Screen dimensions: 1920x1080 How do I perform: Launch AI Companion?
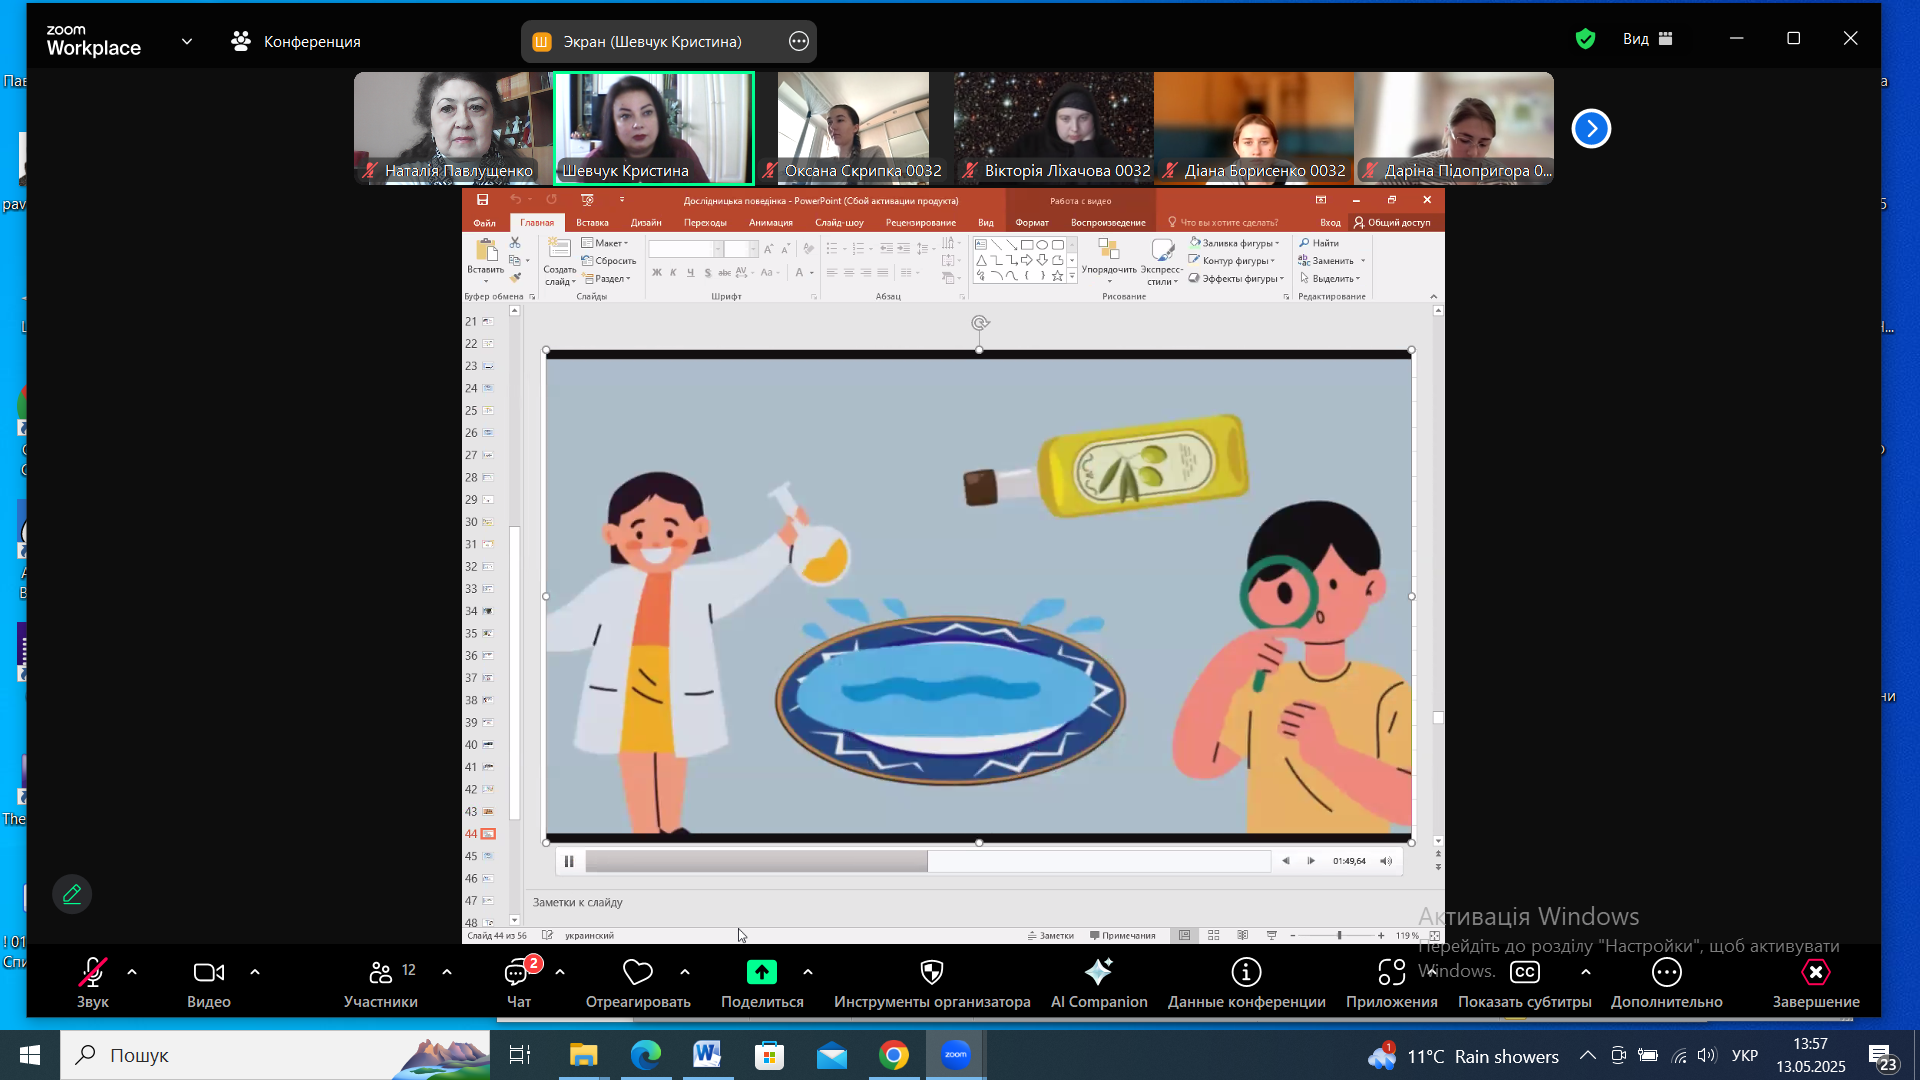(x=1099, y=982)
